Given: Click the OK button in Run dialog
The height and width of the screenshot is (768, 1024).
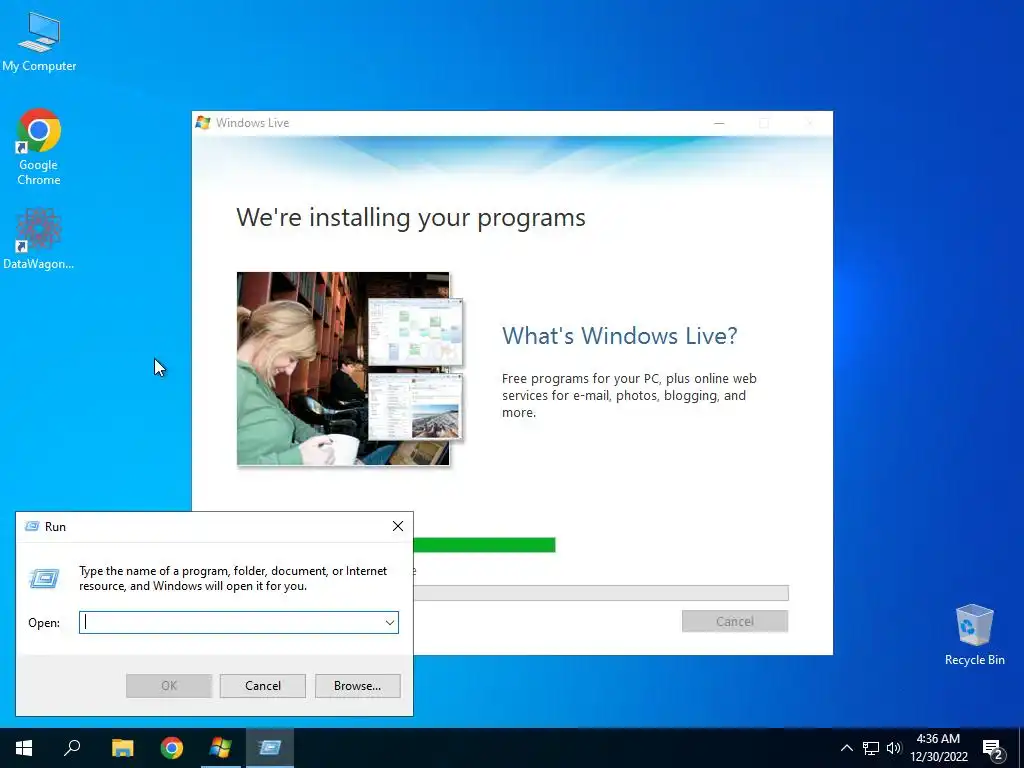Looking at the screenshot, I should [169, 686].
